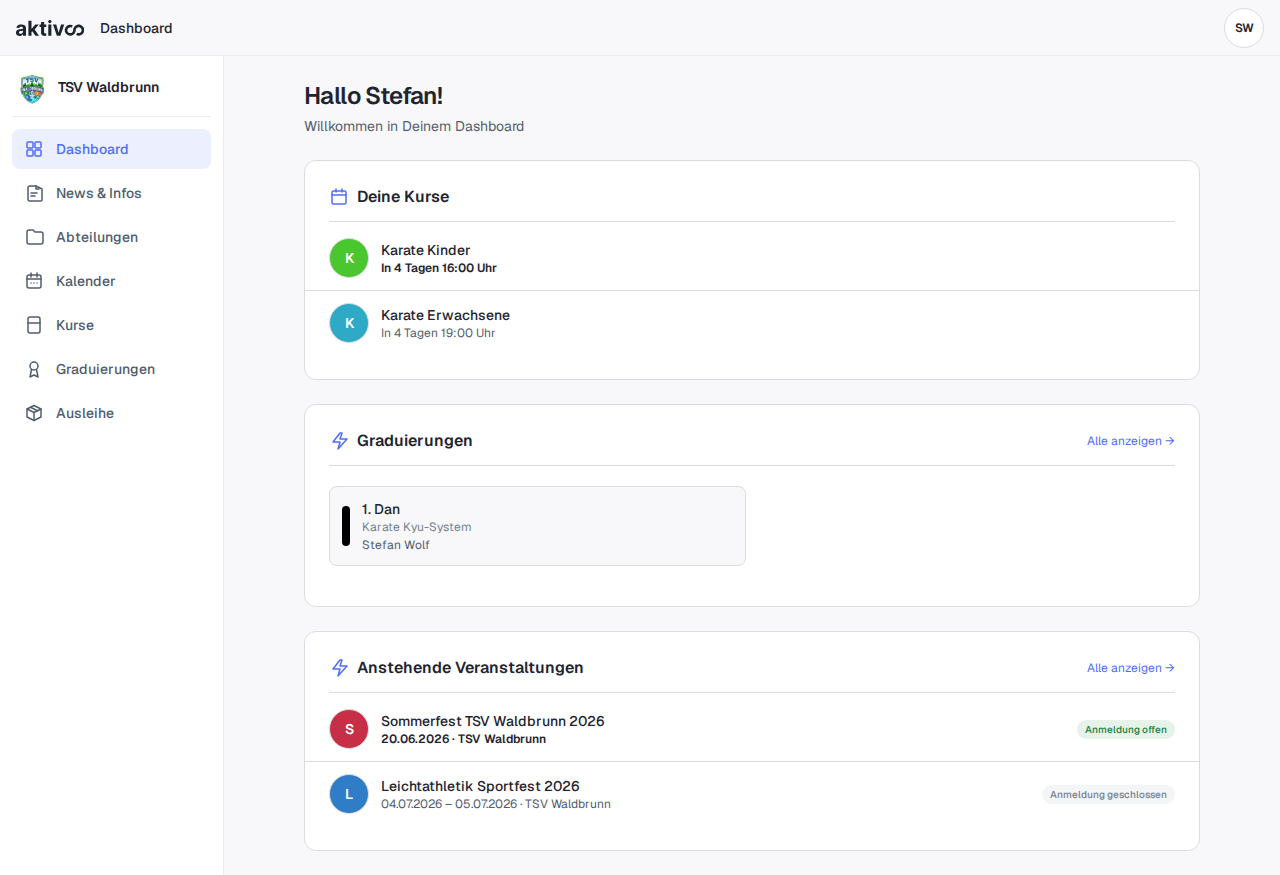Click the calendar icon beside Deine Kurse
1280x875 pixels.
tap(339, 197)
